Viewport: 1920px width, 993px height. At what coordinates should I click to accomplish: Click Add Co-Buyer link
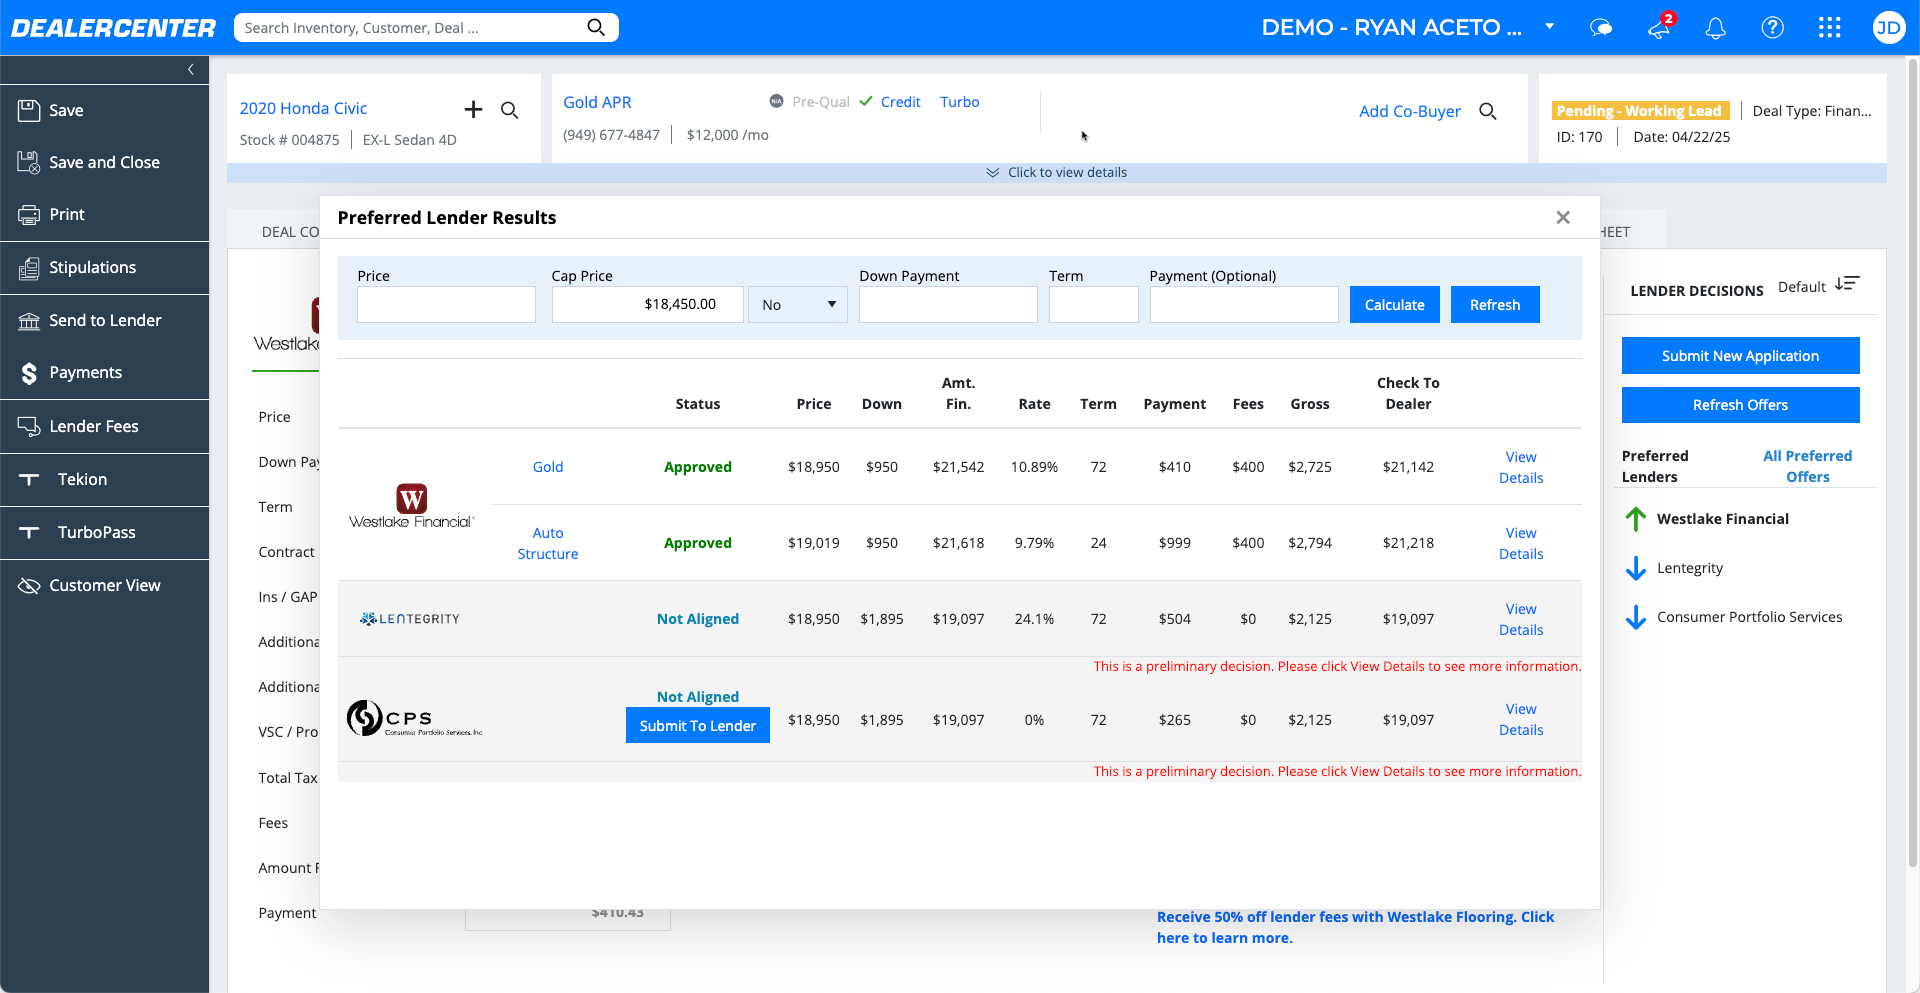(x=1409, y=111)
